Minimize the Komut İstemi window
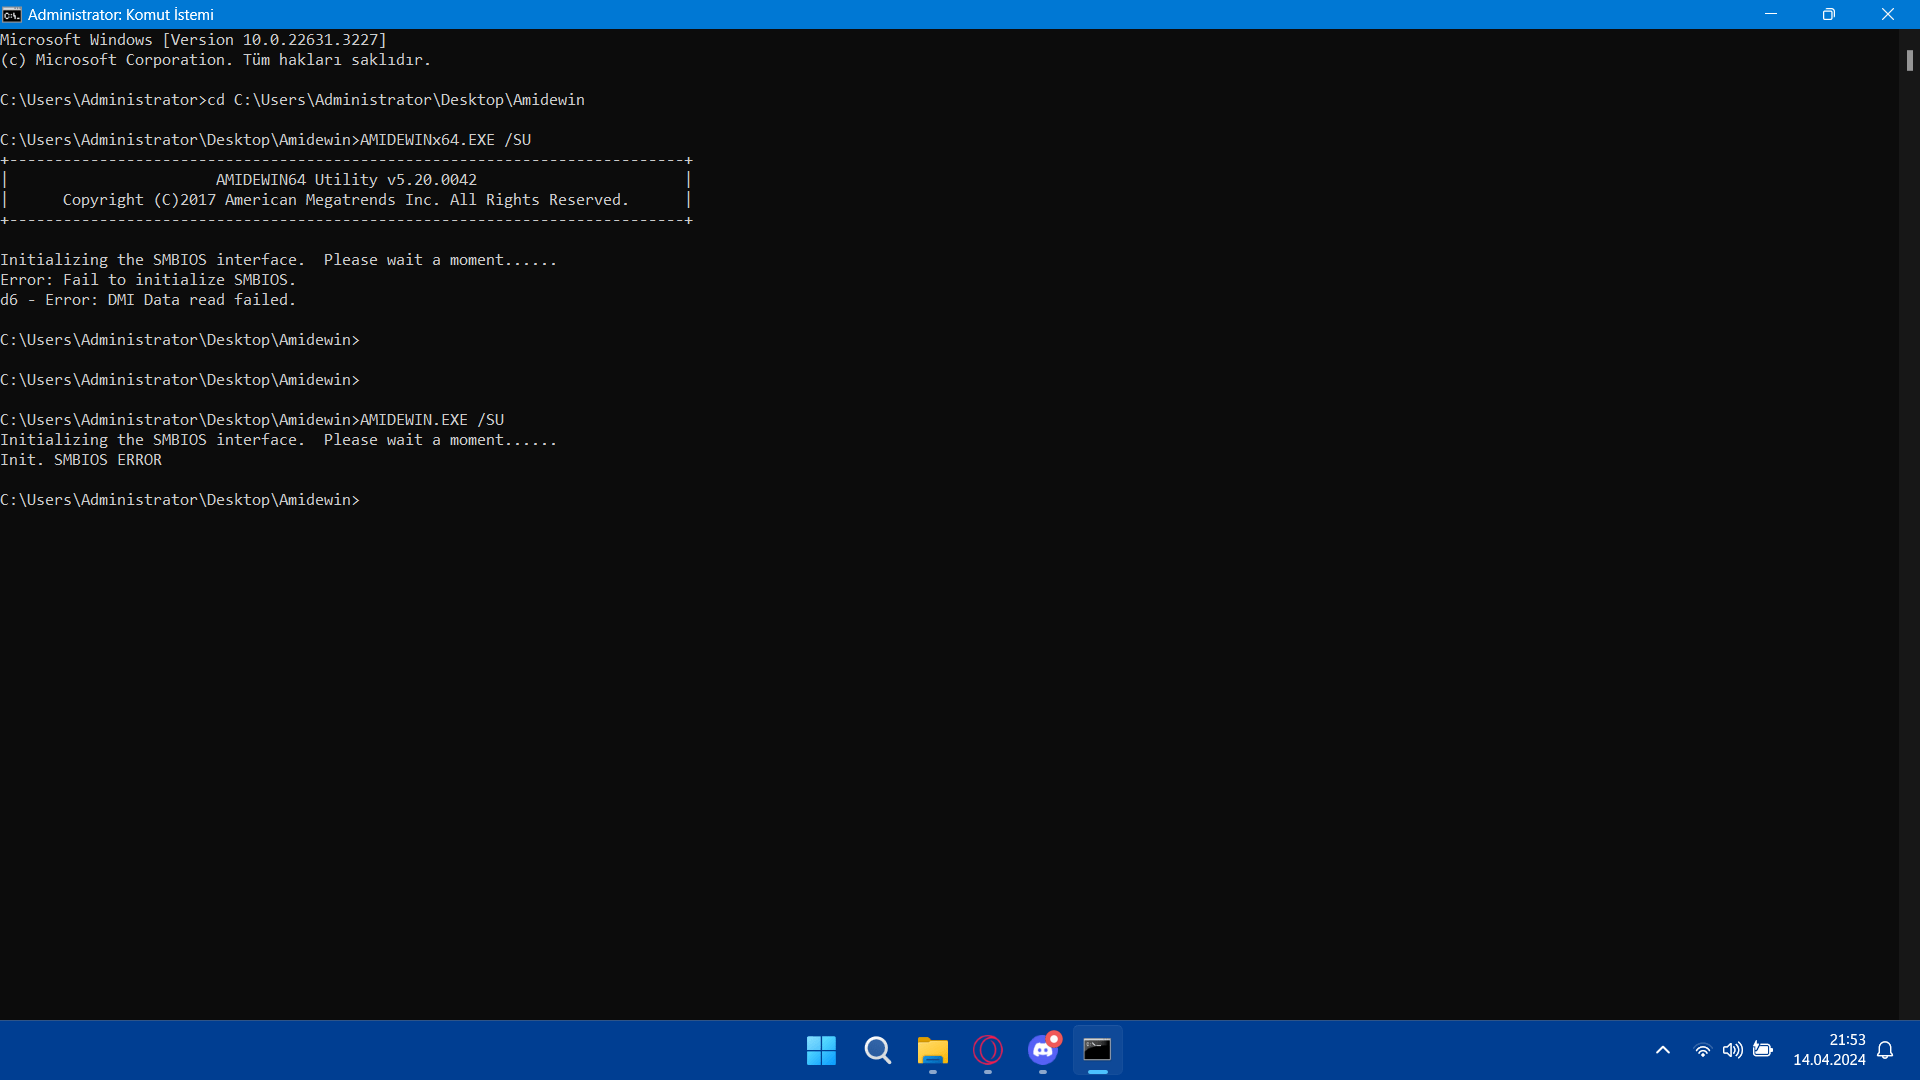 [1771, 14]
